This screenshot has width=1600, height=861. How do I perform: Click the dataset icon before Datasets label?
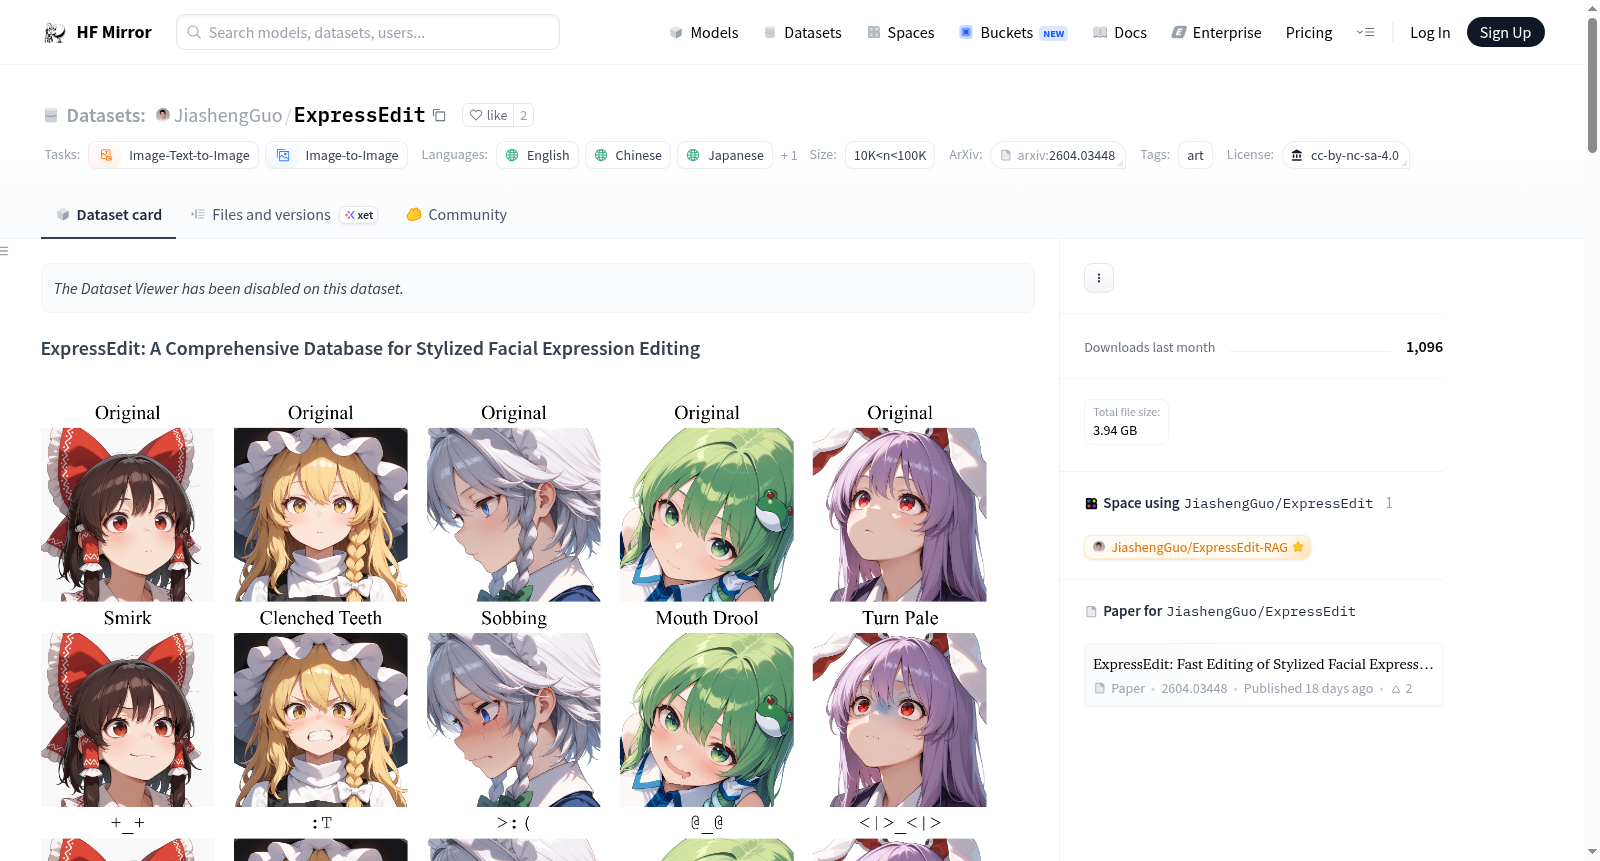pyautogui.click(x=51, y=115)
